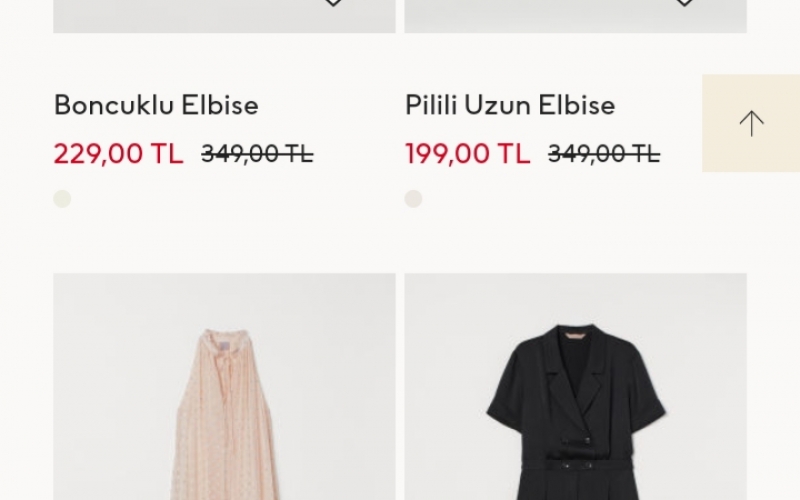This screenshot has height=500, width=800.
Task: Click the 229,00 TL sale price
Action: (118, 153)
